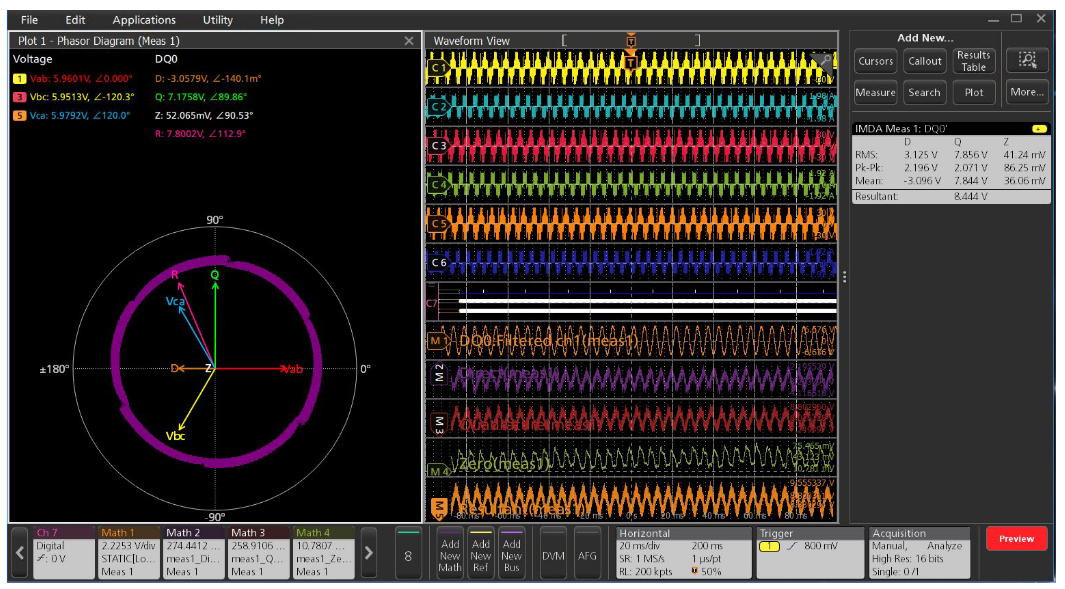The width and height of the screenshot is (1065, 589).
Task: Expand IMDA Meas 1 via yellow plus
Action: (1041, 128)
